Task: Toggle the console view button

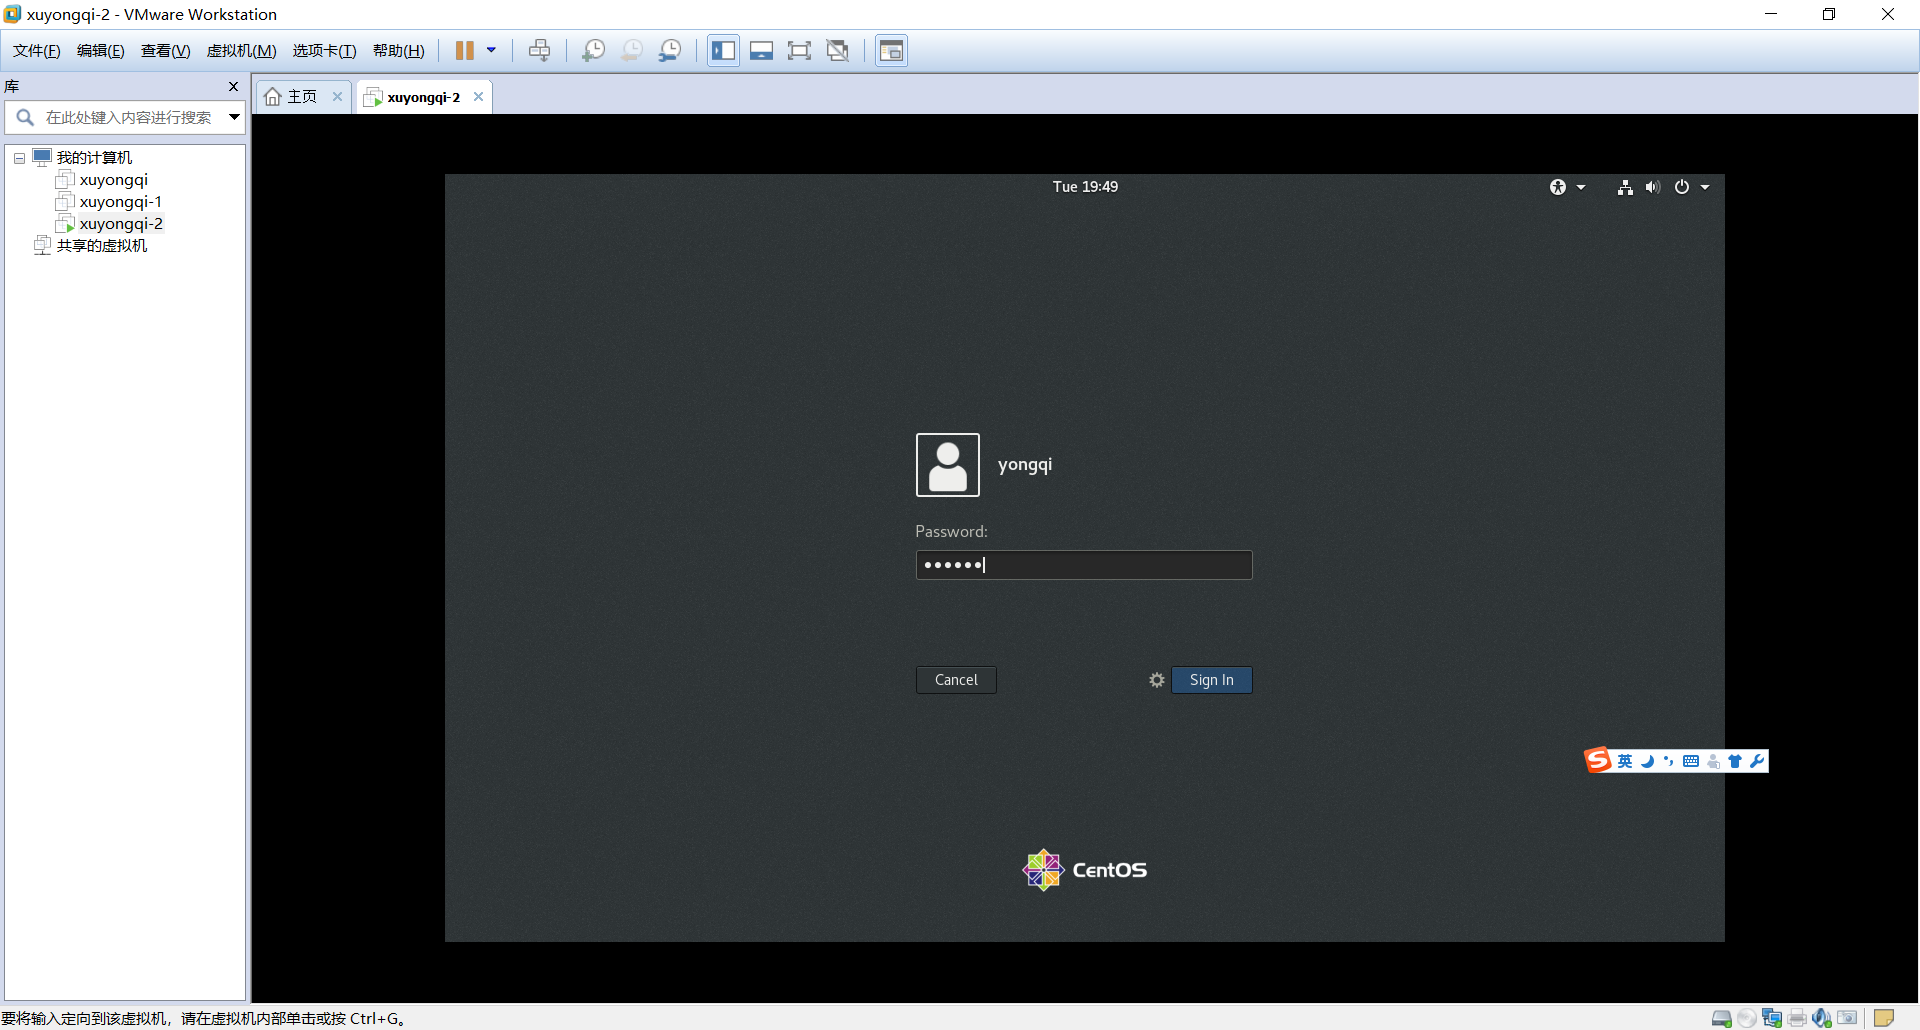Action: click(892, 51)
